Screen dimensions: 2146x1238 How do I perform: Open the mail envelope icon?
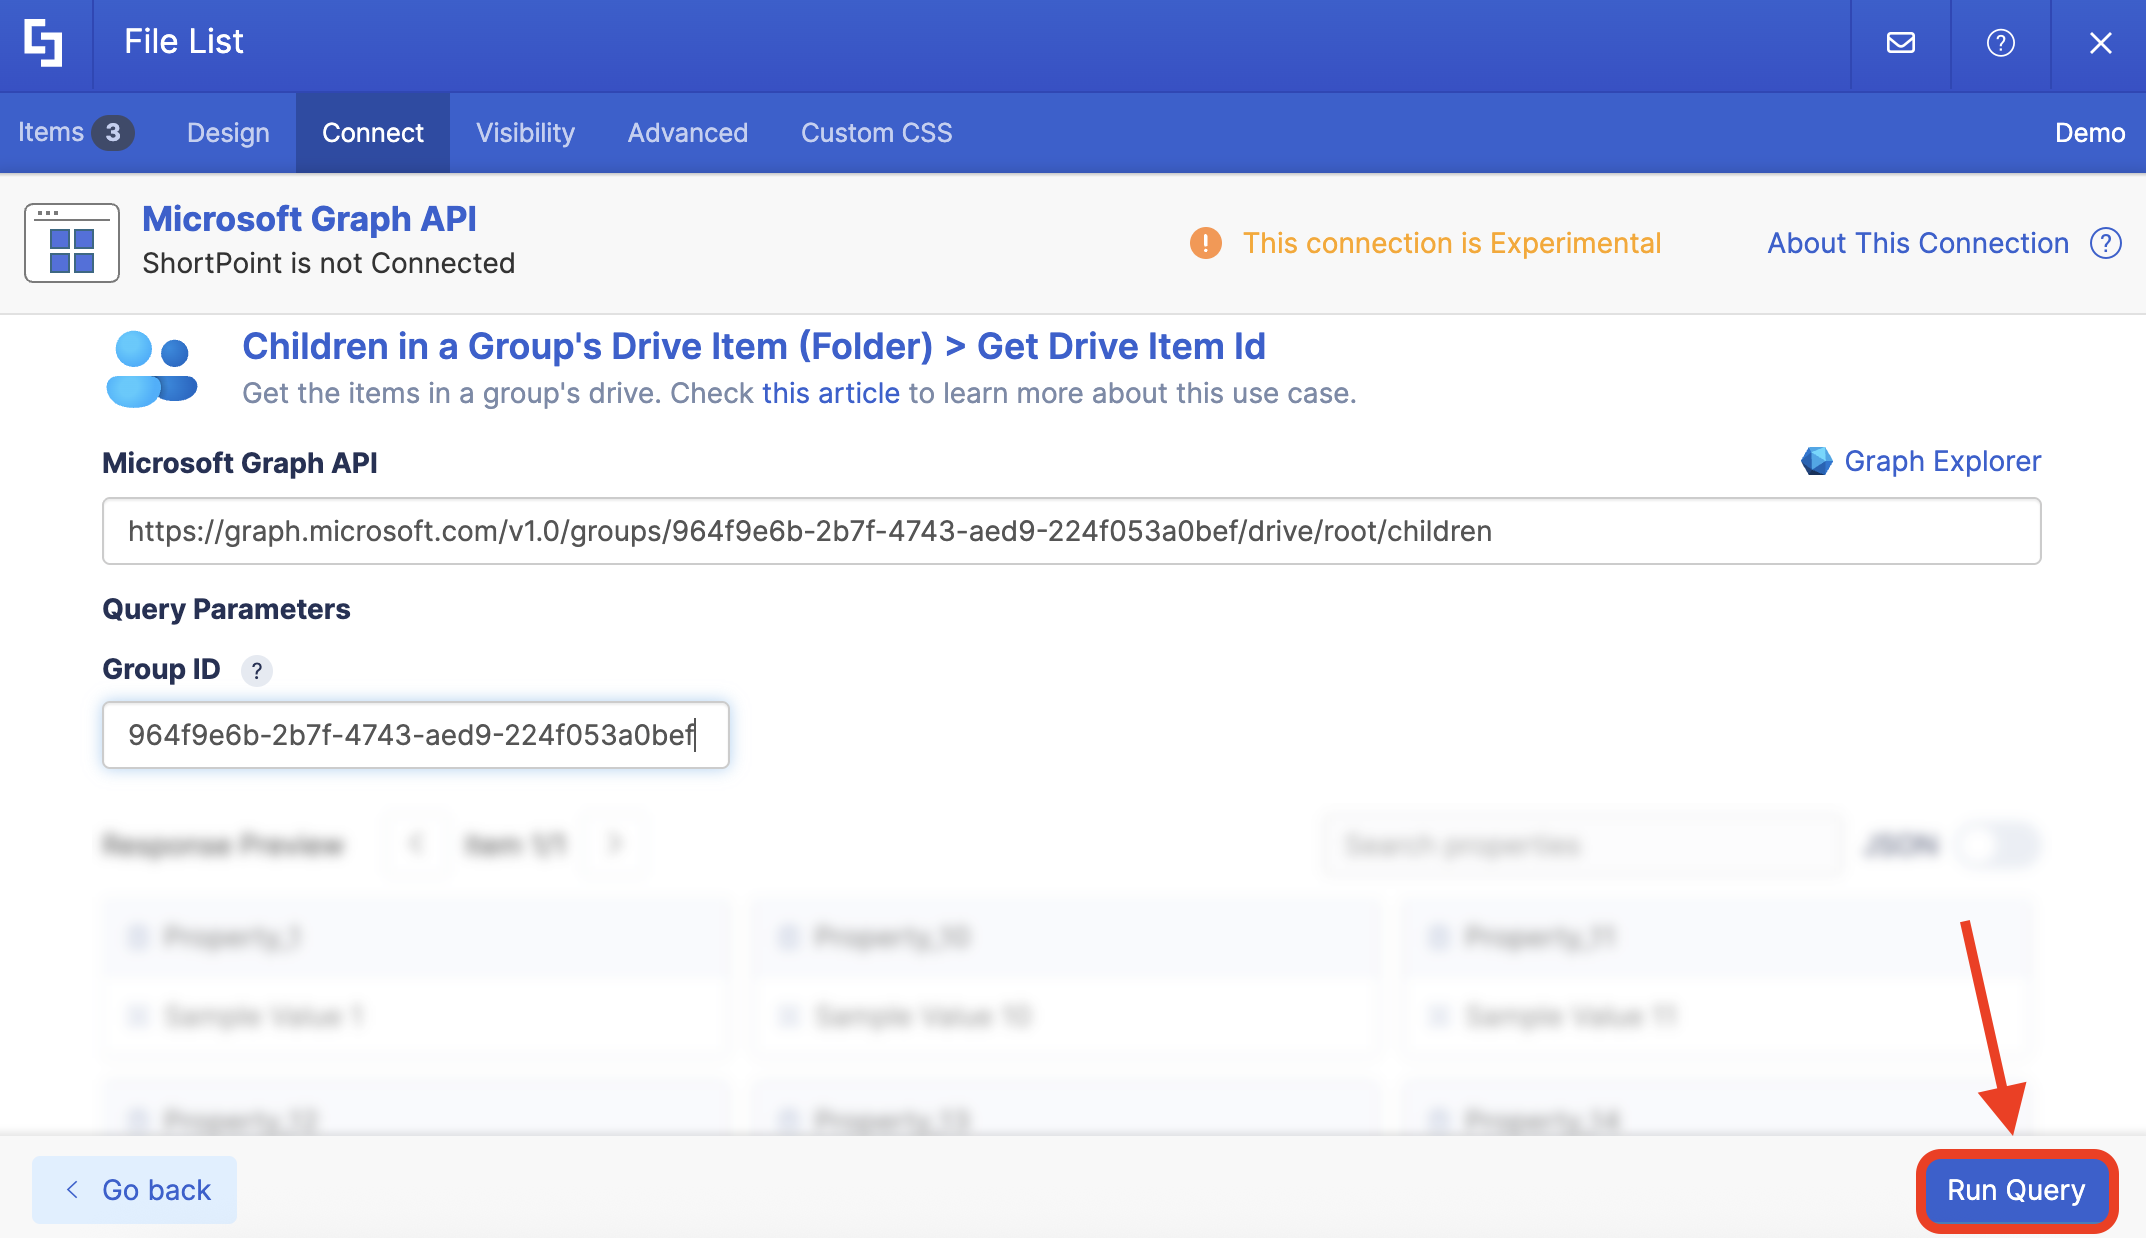point(1900,43)
